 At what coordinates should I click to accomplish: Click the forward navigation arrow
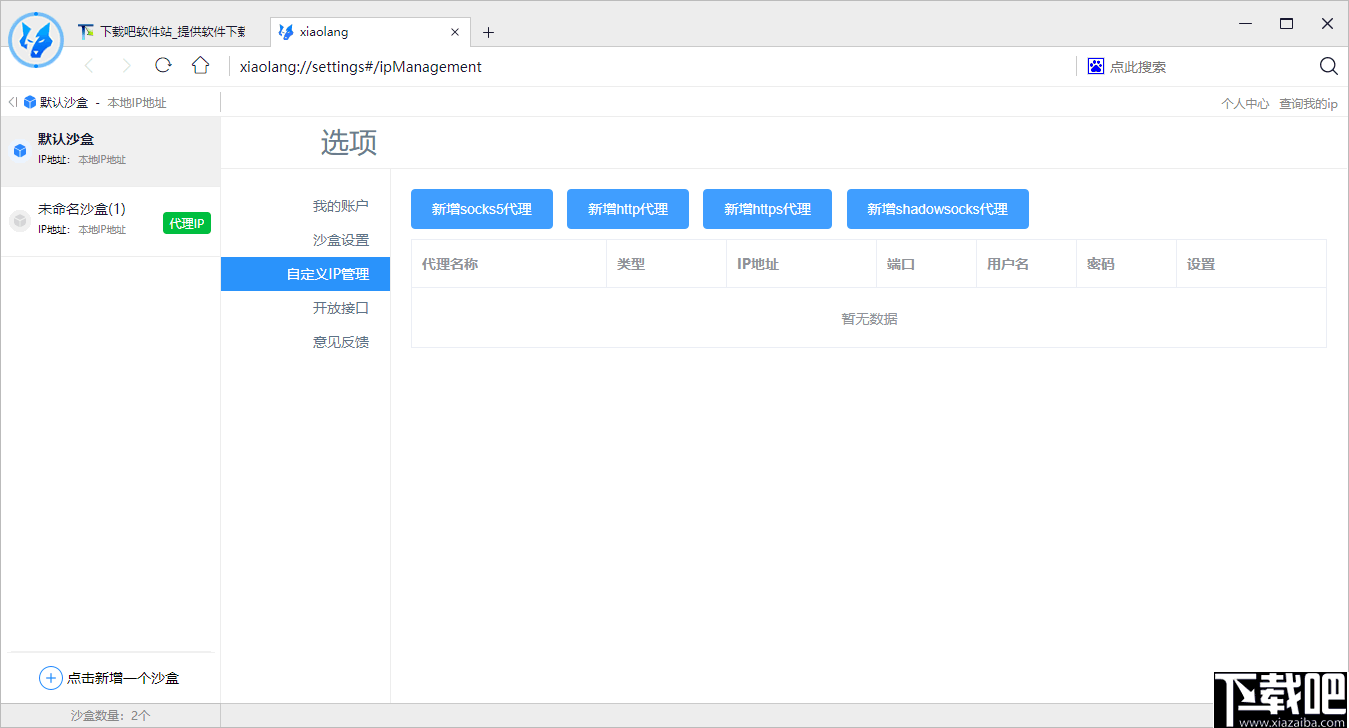126,64
